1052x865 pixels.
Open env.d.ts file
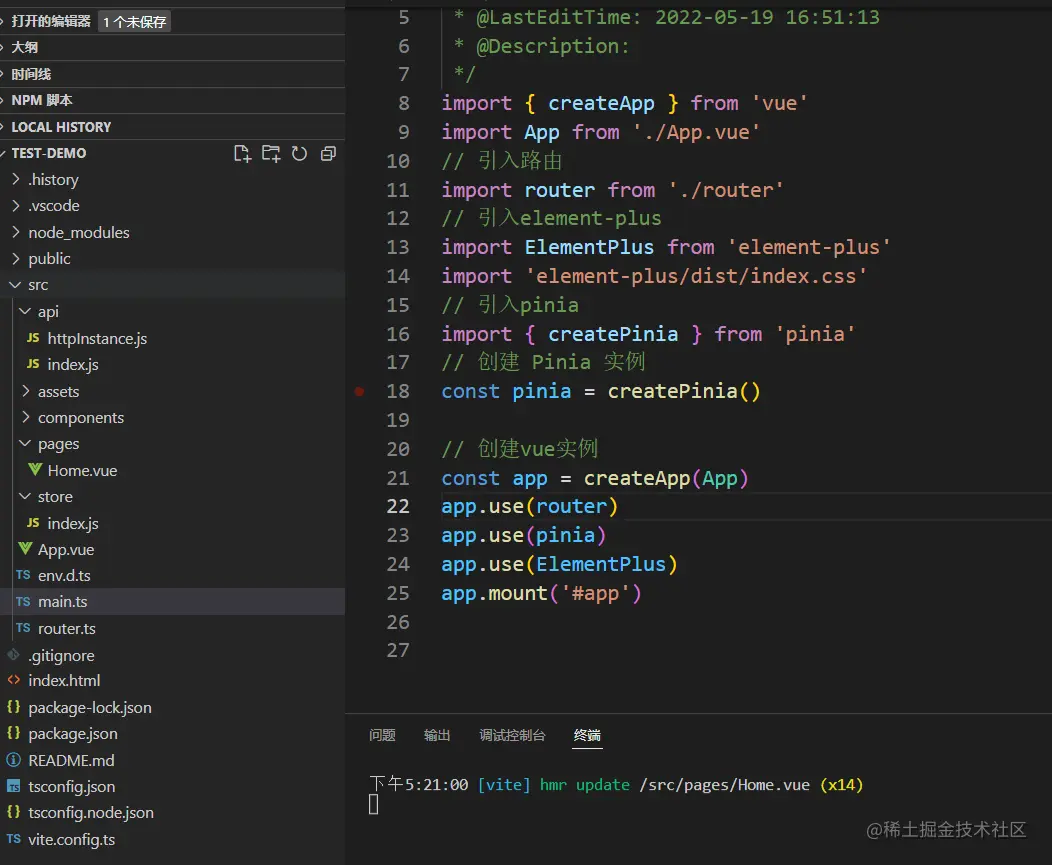172,575
